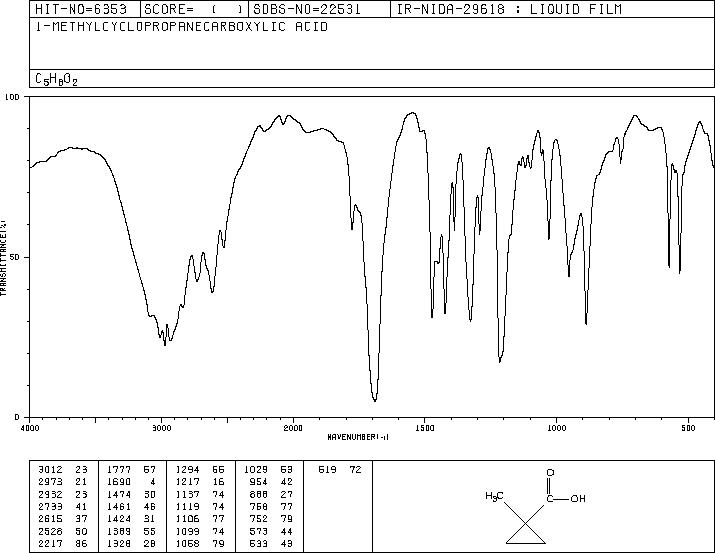Screen dimensions: 715x553
Task: Select the C5H8O2 molecular formula
Action: 57,80
